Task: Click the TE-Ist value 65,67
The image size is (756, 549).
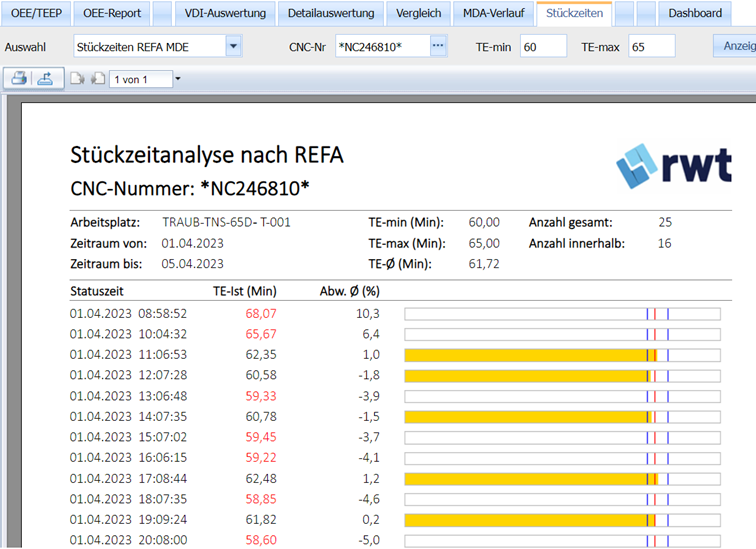Action: click(x=261, y=334)
